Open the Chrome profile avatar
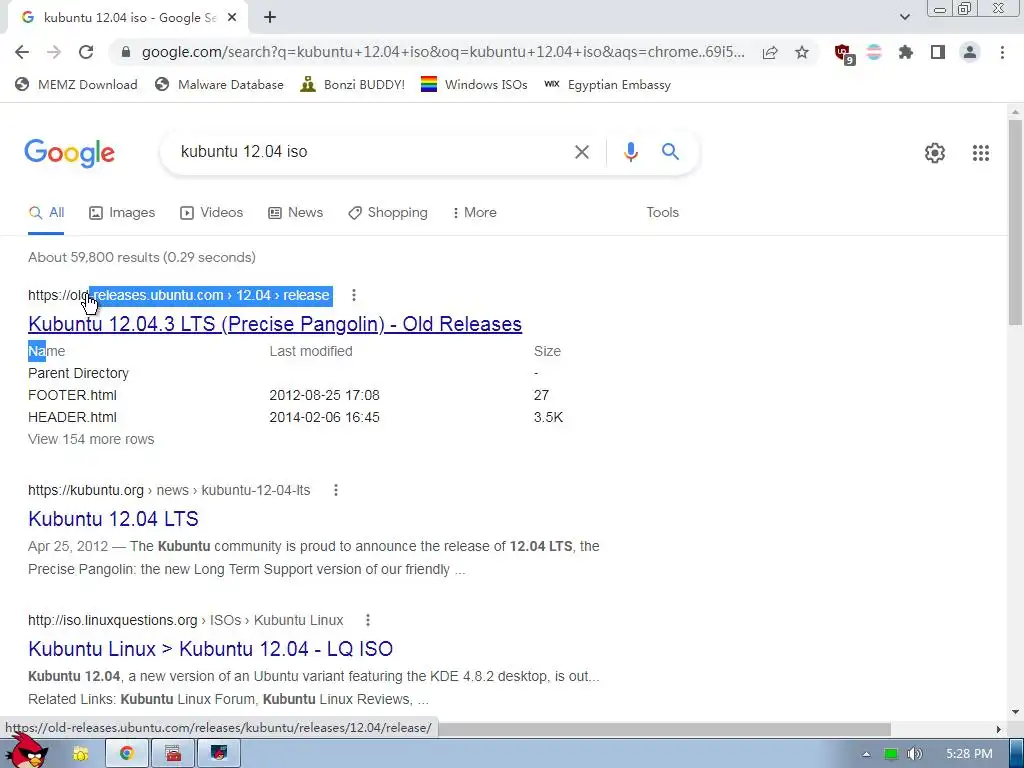 (970, 52)
